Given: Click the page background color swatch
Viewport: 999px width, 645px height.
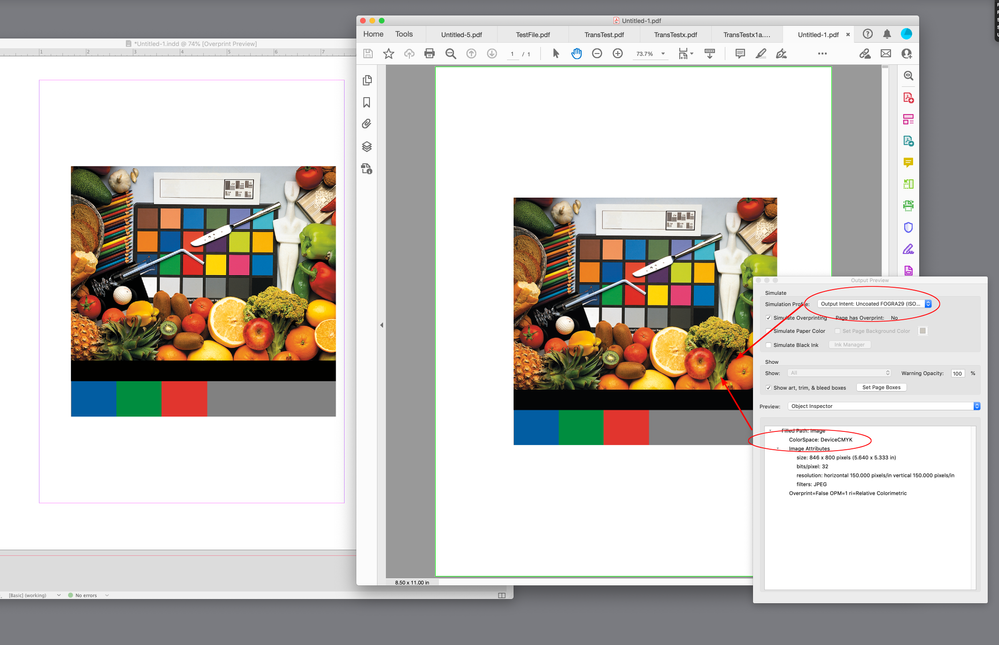Looking at the screenshot, I should 923,331.
